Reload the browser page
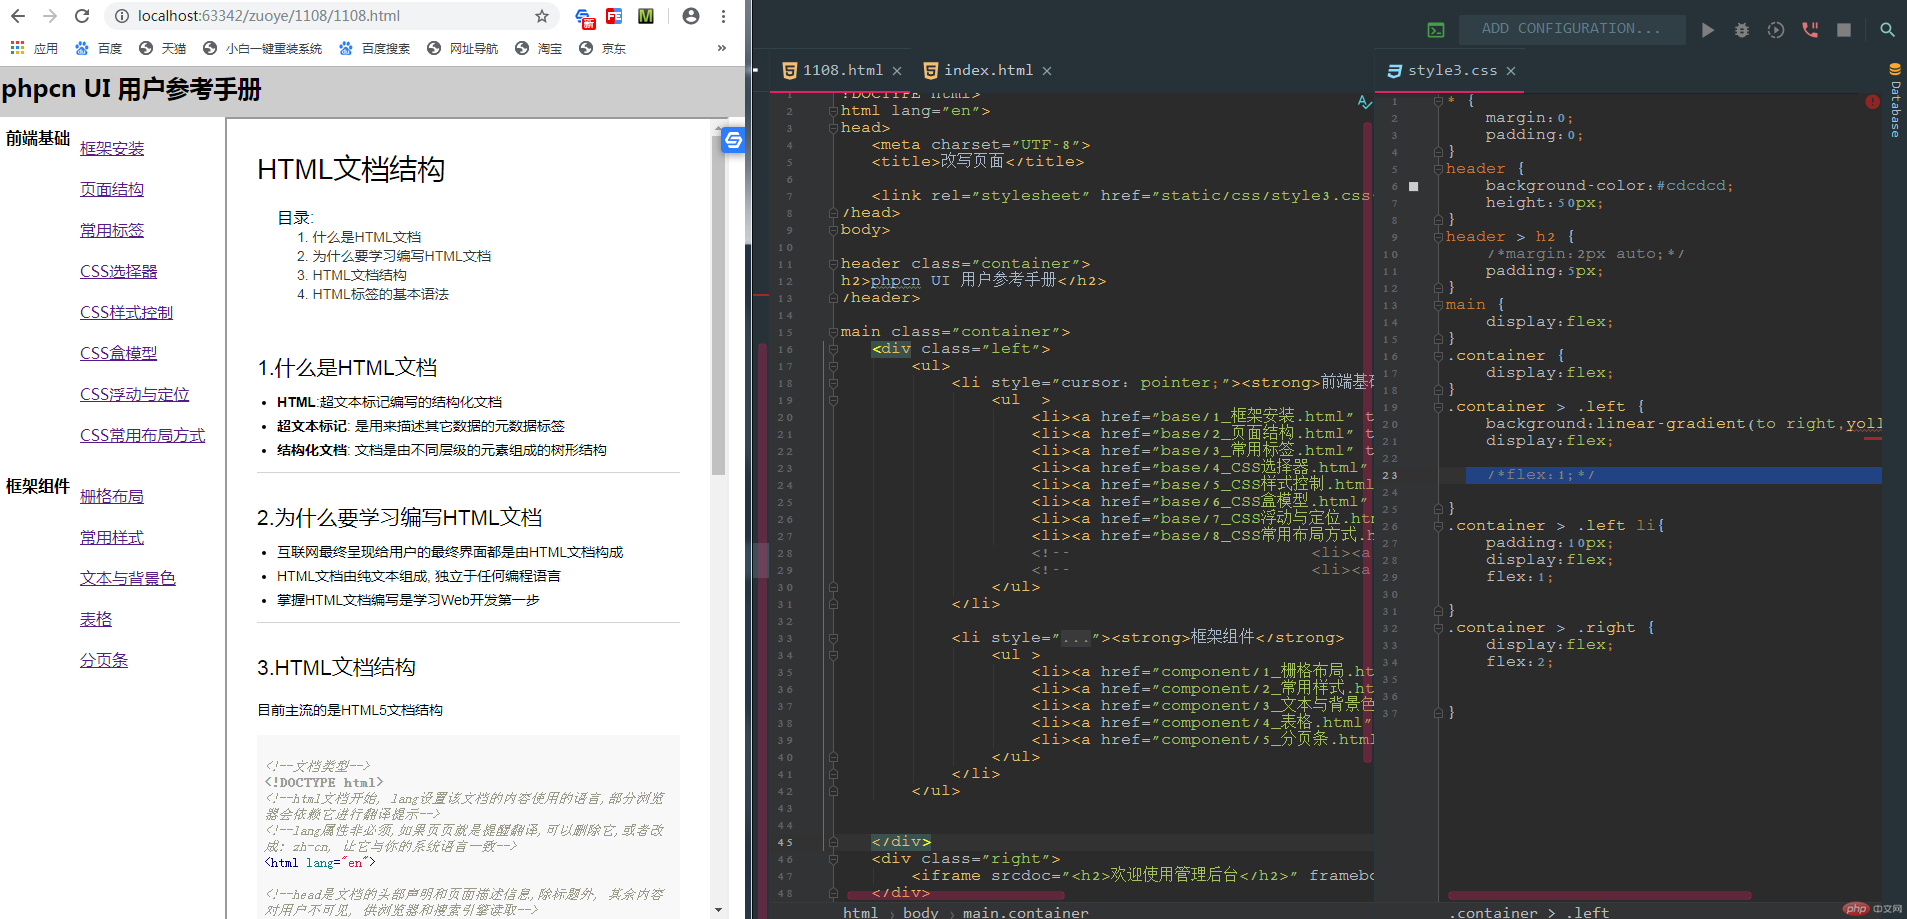Image resolution: width=1907 pixels, height=919 pixels. coord(82,16)
